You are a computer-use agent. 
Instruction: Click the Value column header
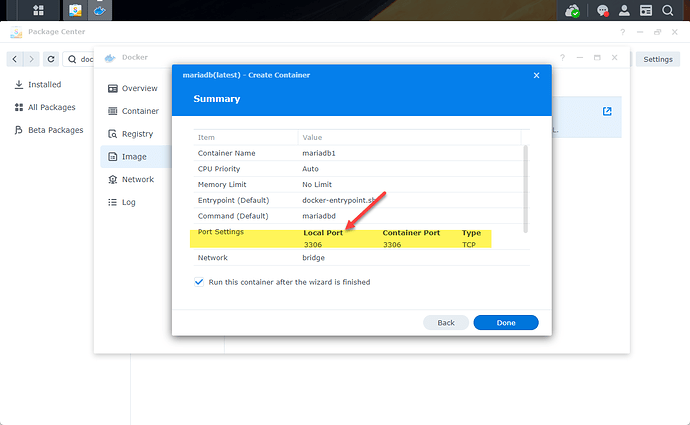(x=409, y=137)
